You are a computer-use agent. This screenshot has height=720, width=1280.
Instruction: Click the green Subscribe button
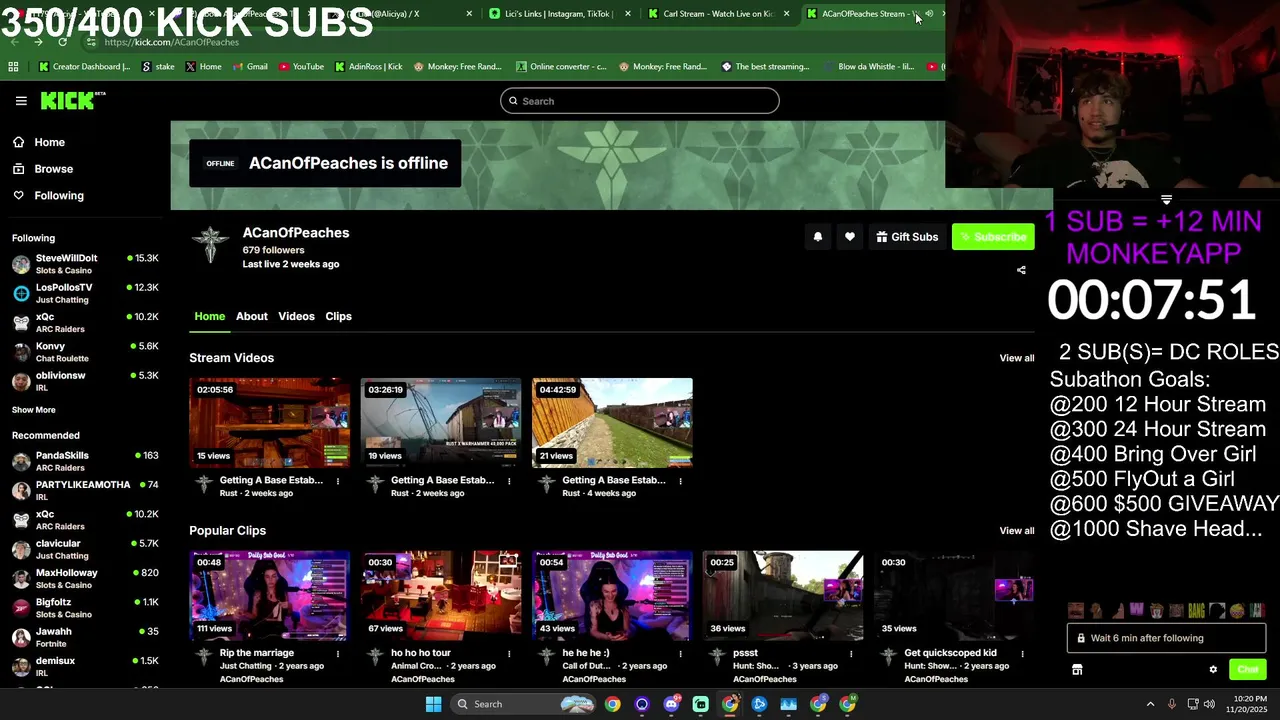point(993,237)
